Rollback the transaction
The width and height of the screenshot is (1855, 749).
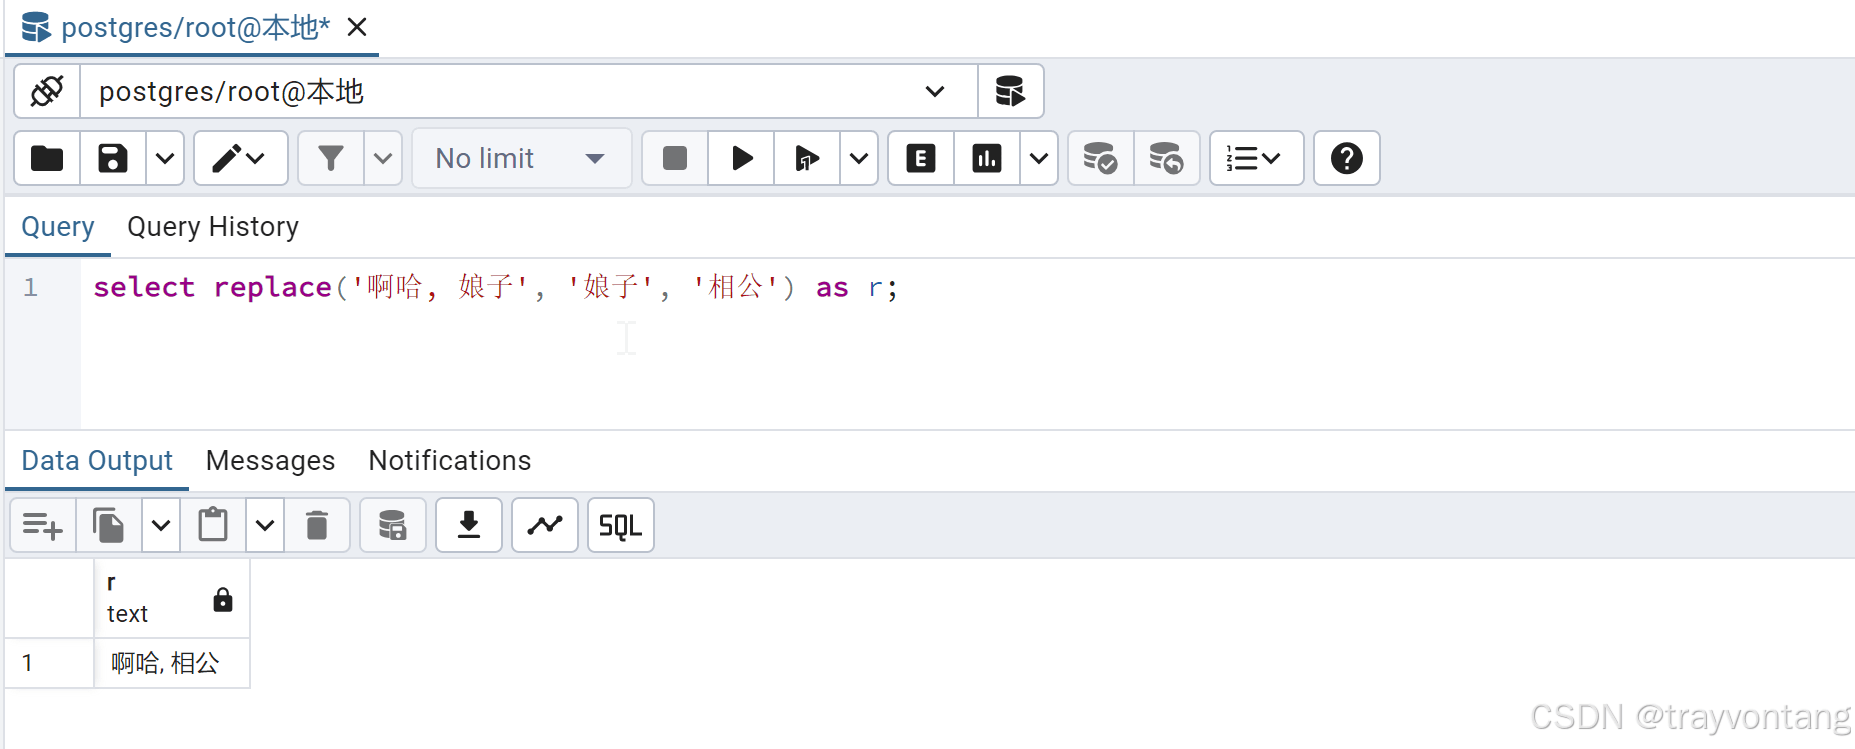[1167, 158]
